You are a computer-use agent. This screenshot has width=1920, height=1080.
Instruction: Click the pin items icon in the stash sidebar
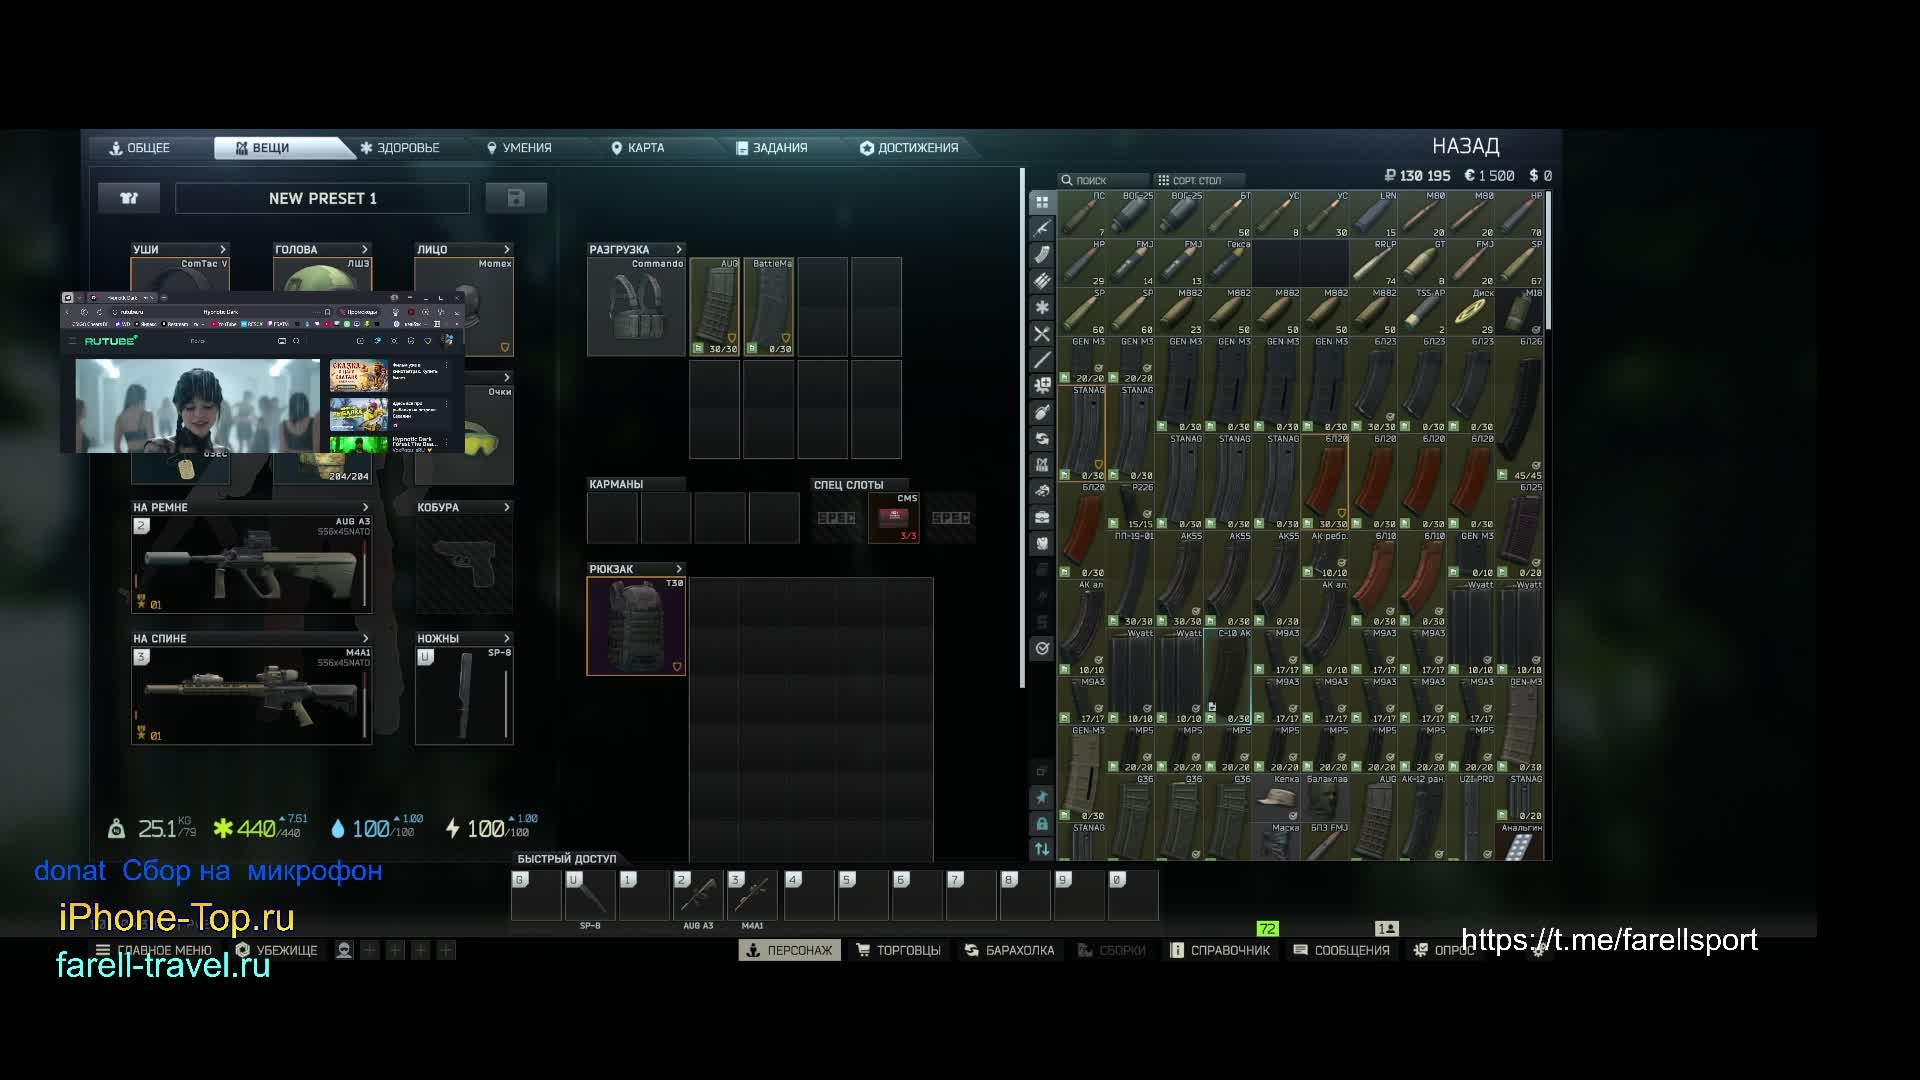pos(1042,797)
